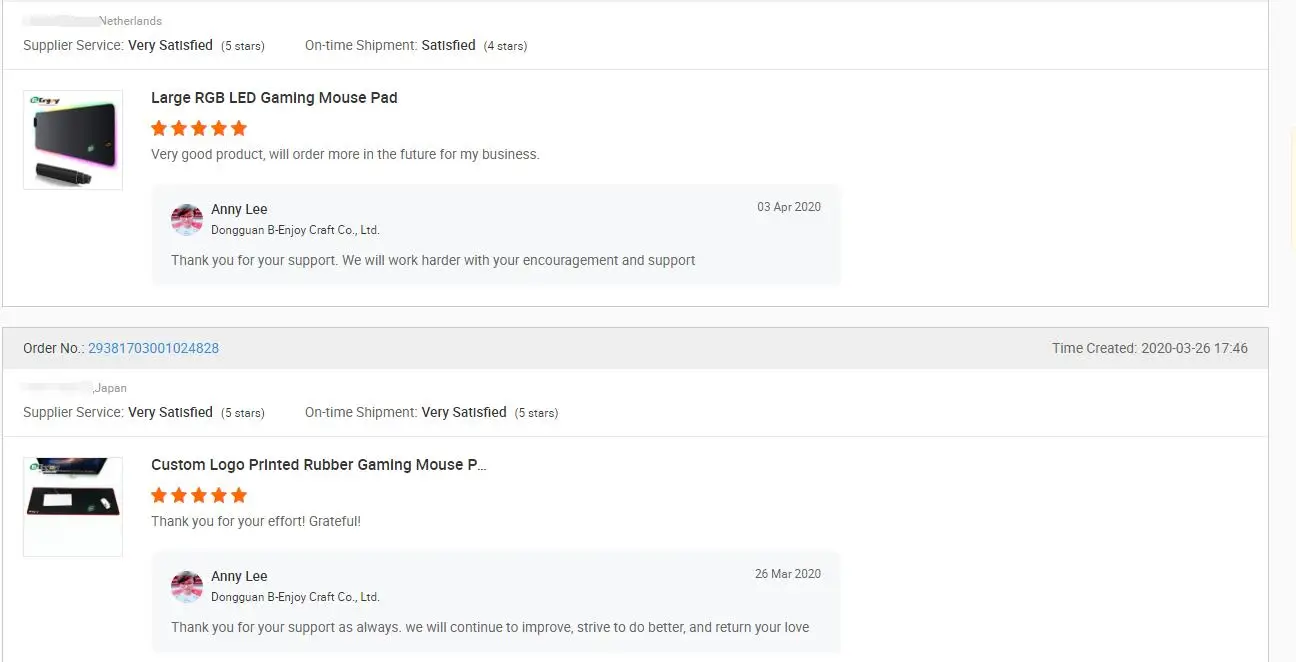The height and width of the screenshot is (662, 1296).
Task: Click the 26 Mar 2020 reply date
Action: click(x=787, y=574)
